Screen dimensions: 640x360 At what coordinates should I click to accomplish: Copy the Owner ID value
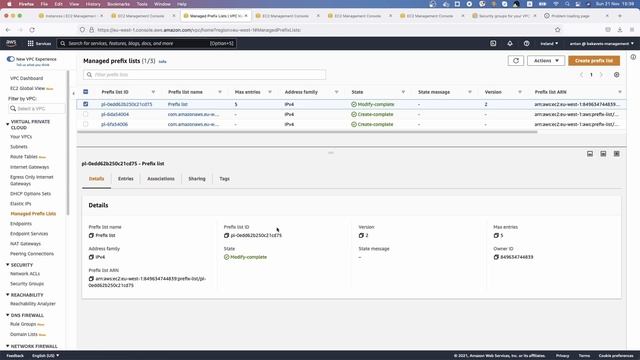[496, 257]
